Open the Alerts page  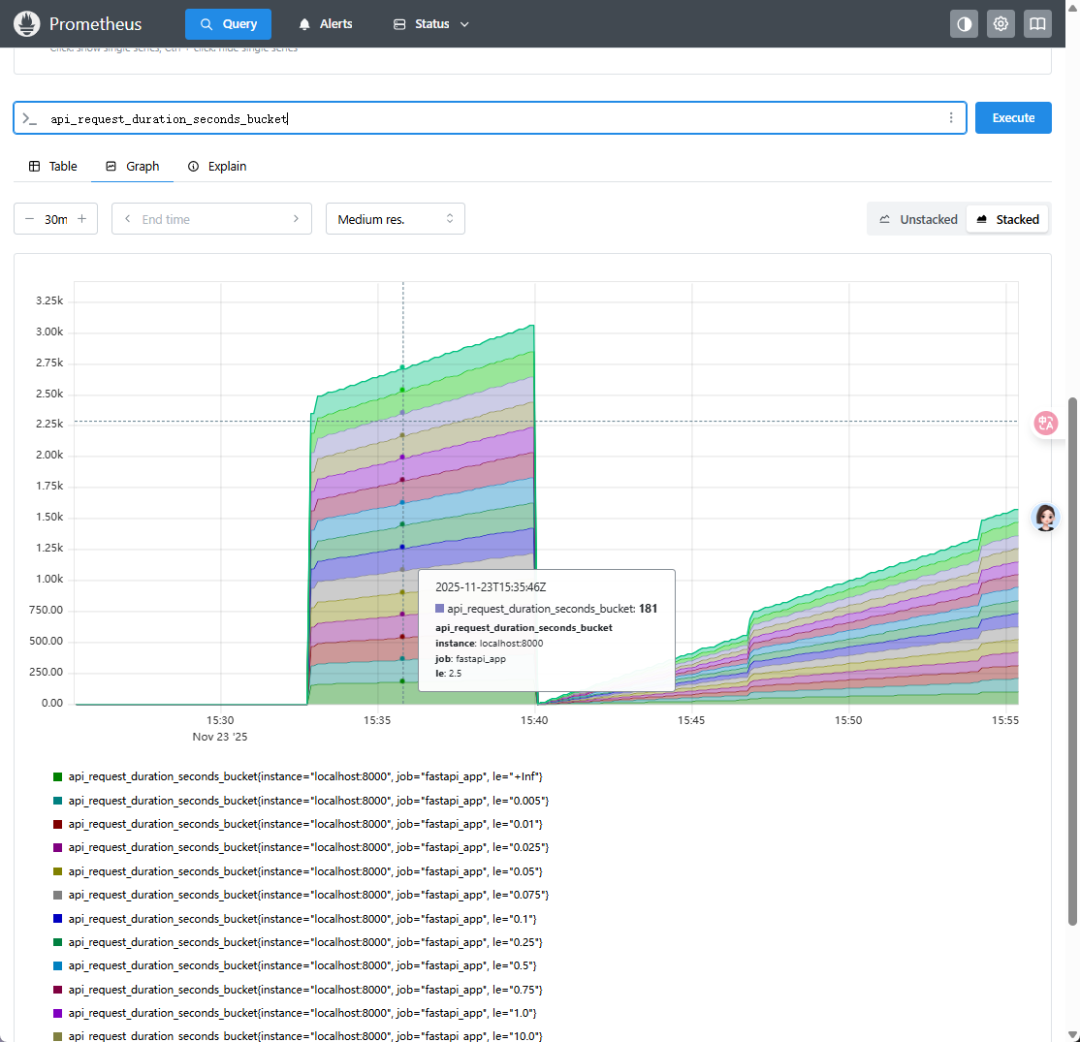point(325,24)
